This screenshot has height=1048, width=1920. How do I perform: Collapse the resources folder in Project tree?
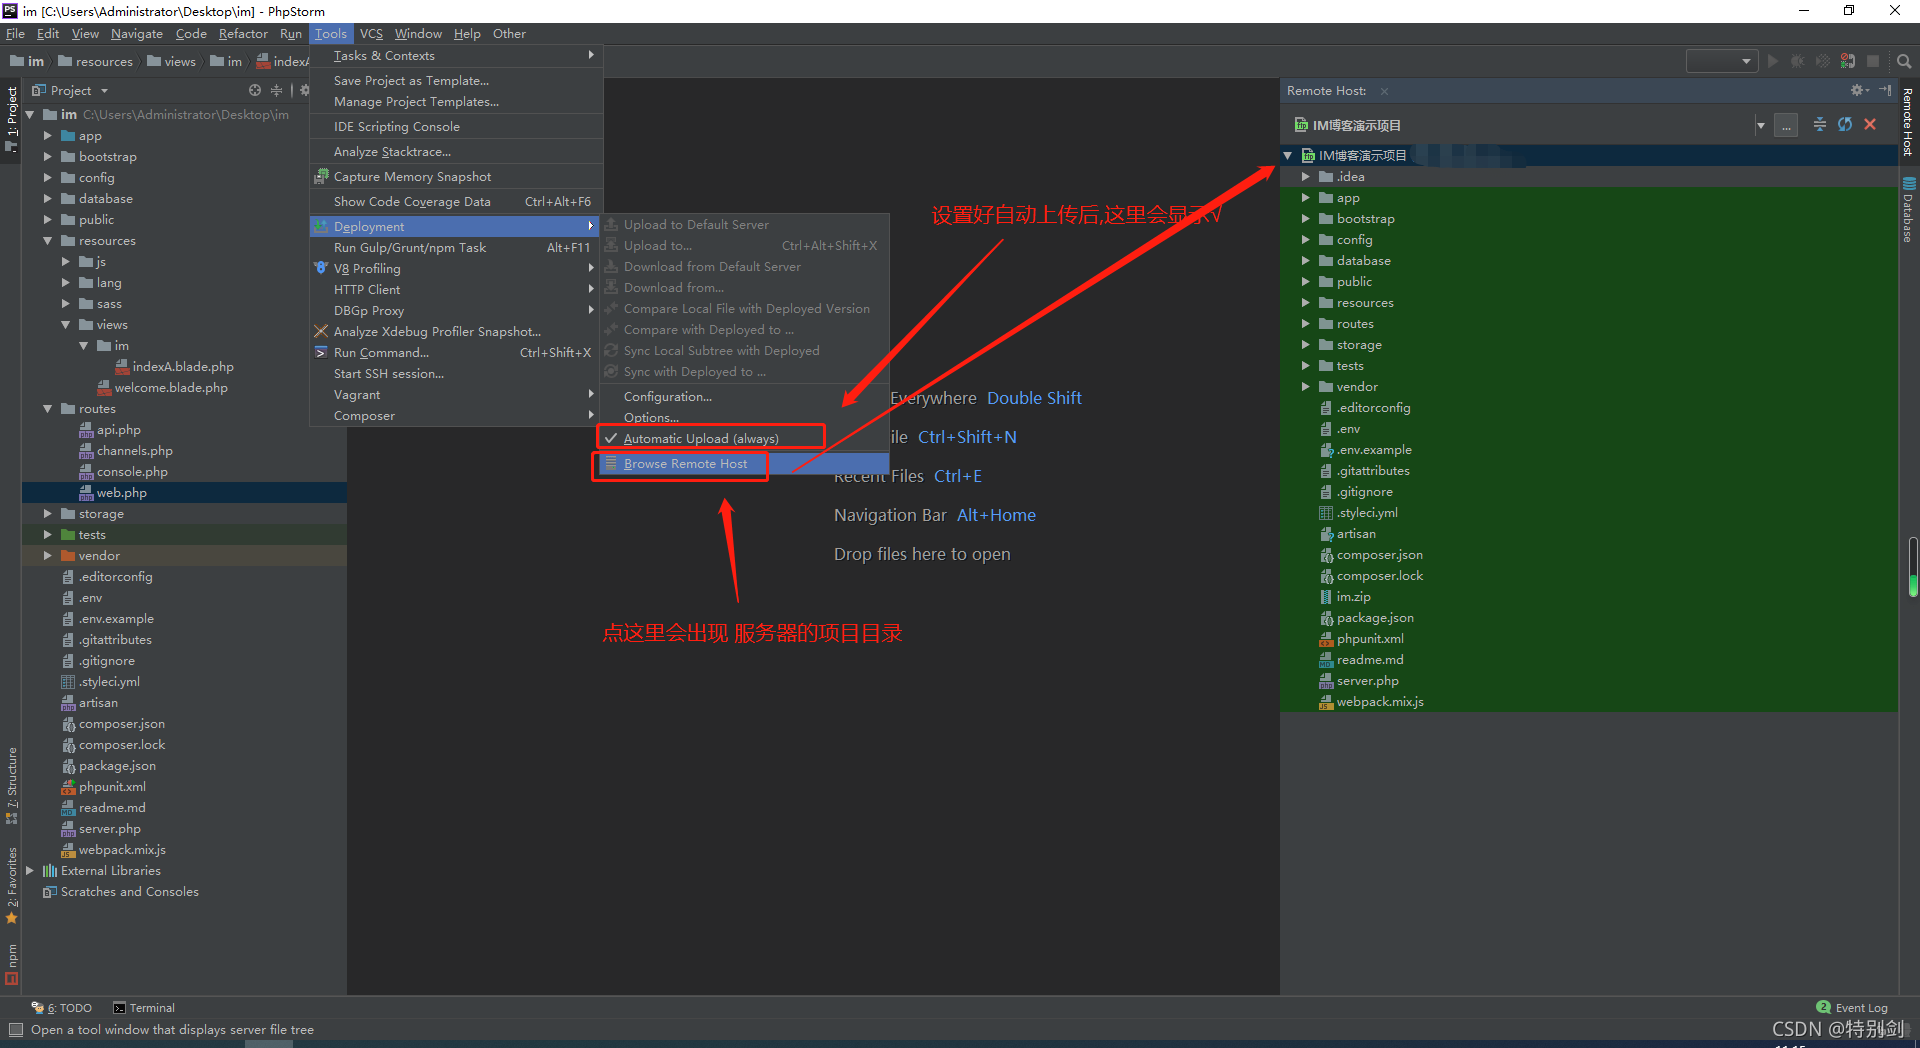47,241
